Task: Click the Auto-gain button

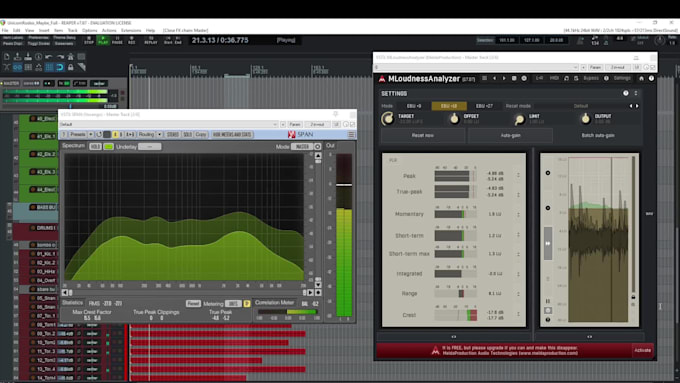Action: pos(510,136)
